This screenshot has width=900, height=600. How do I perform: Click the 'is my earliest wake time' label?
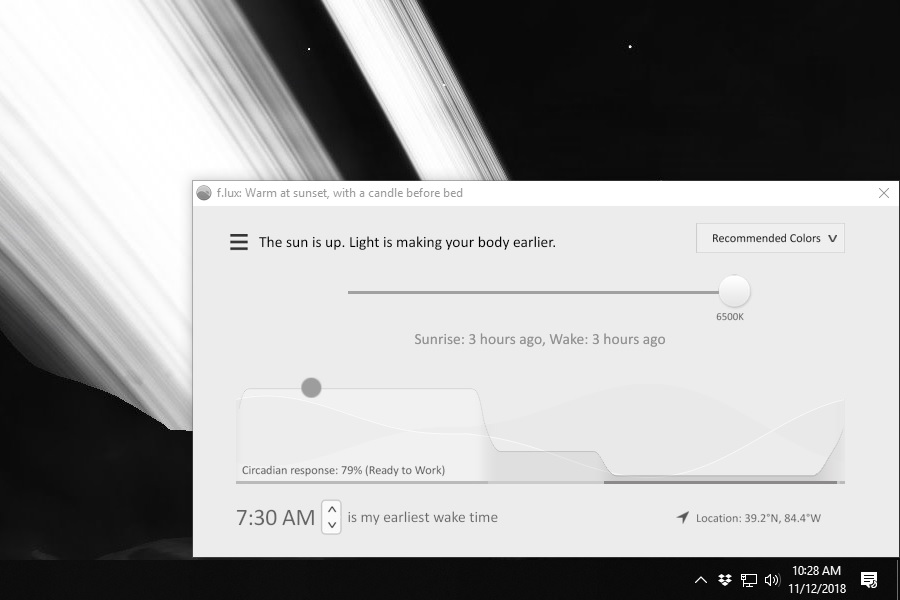[x=422, y=517]
